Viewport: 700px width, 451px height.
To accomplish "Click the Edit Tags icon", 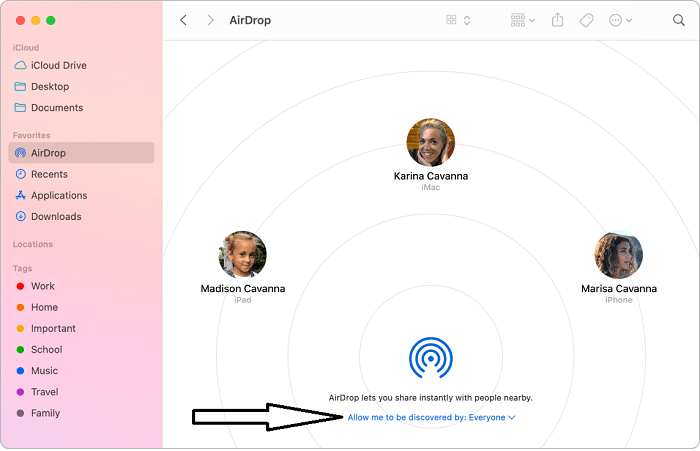I will point(587,20).
